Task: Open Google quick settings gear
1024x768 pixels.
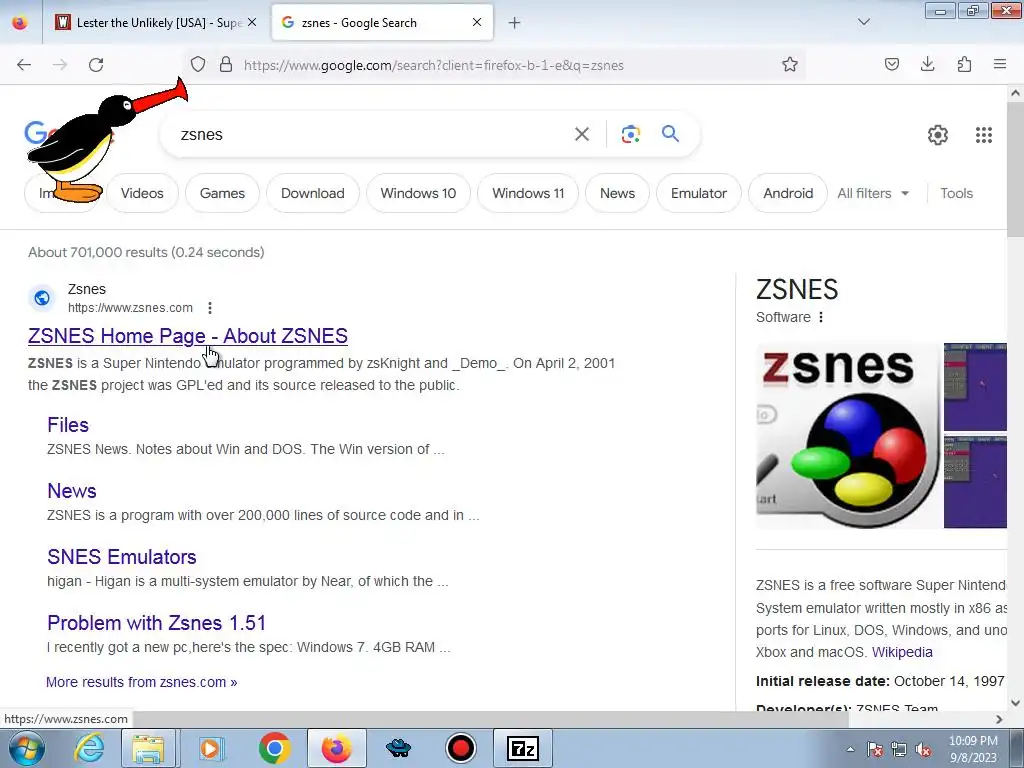Action: [938, 135]
